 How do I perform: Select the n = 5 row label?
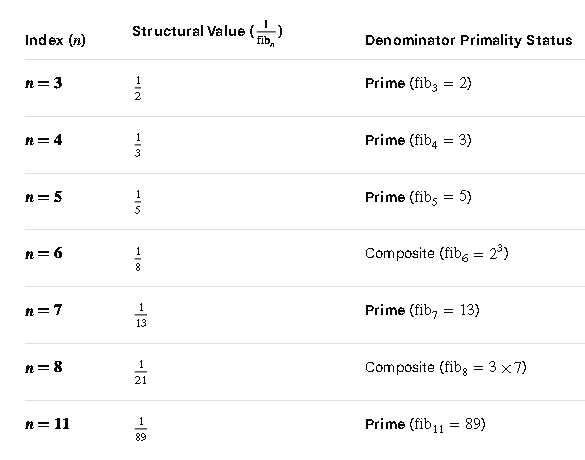44,197
